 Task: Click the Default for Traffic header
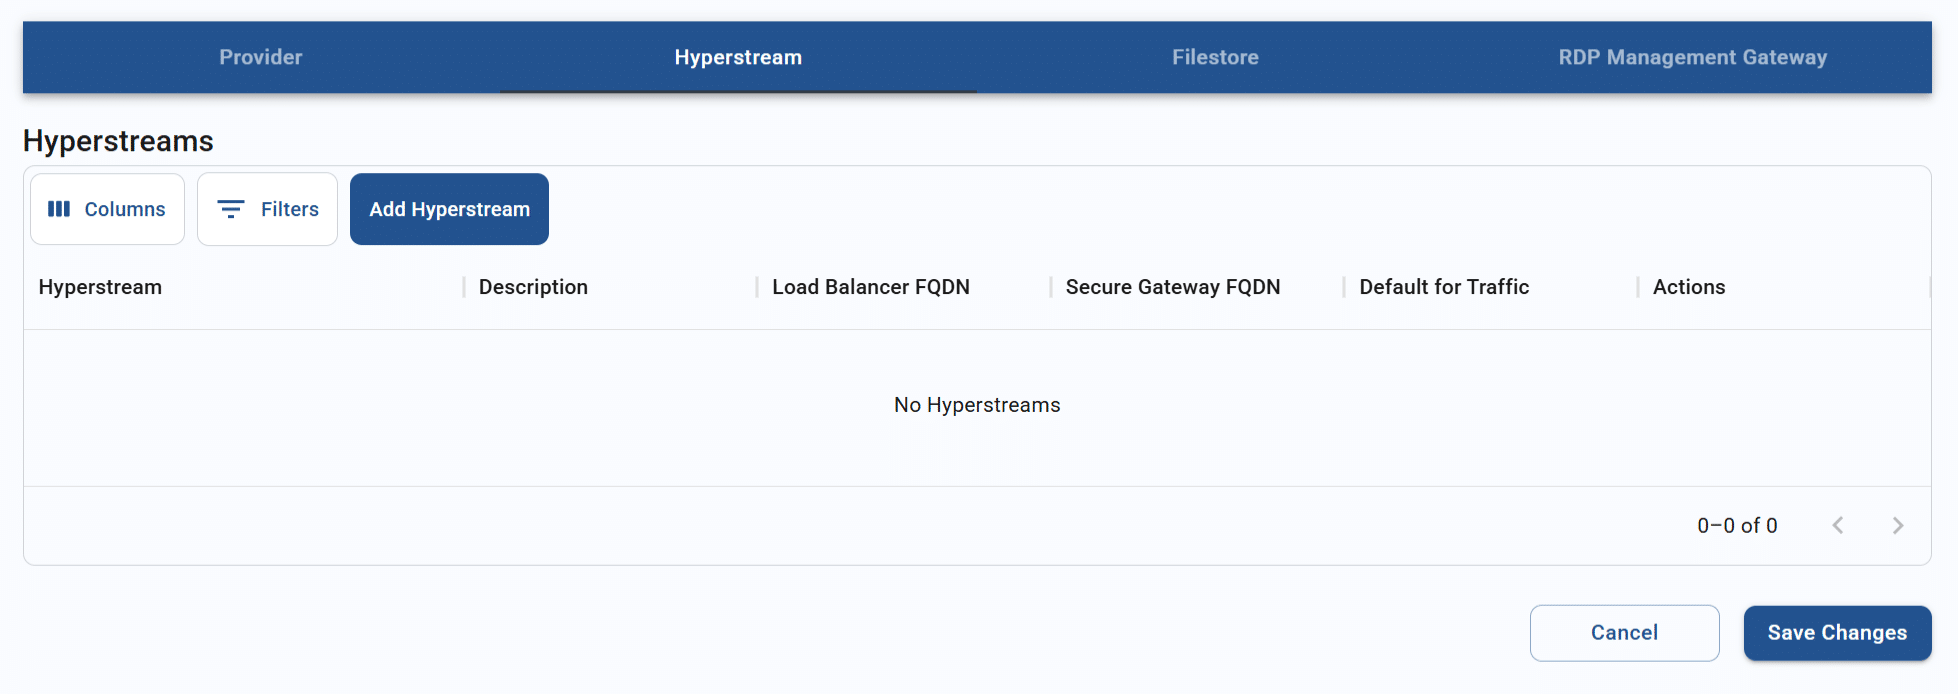[x=1444, y=287]
